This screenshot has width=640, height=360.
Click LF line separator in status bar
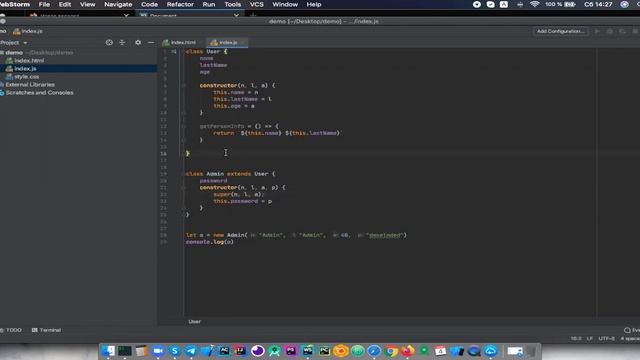590,338
